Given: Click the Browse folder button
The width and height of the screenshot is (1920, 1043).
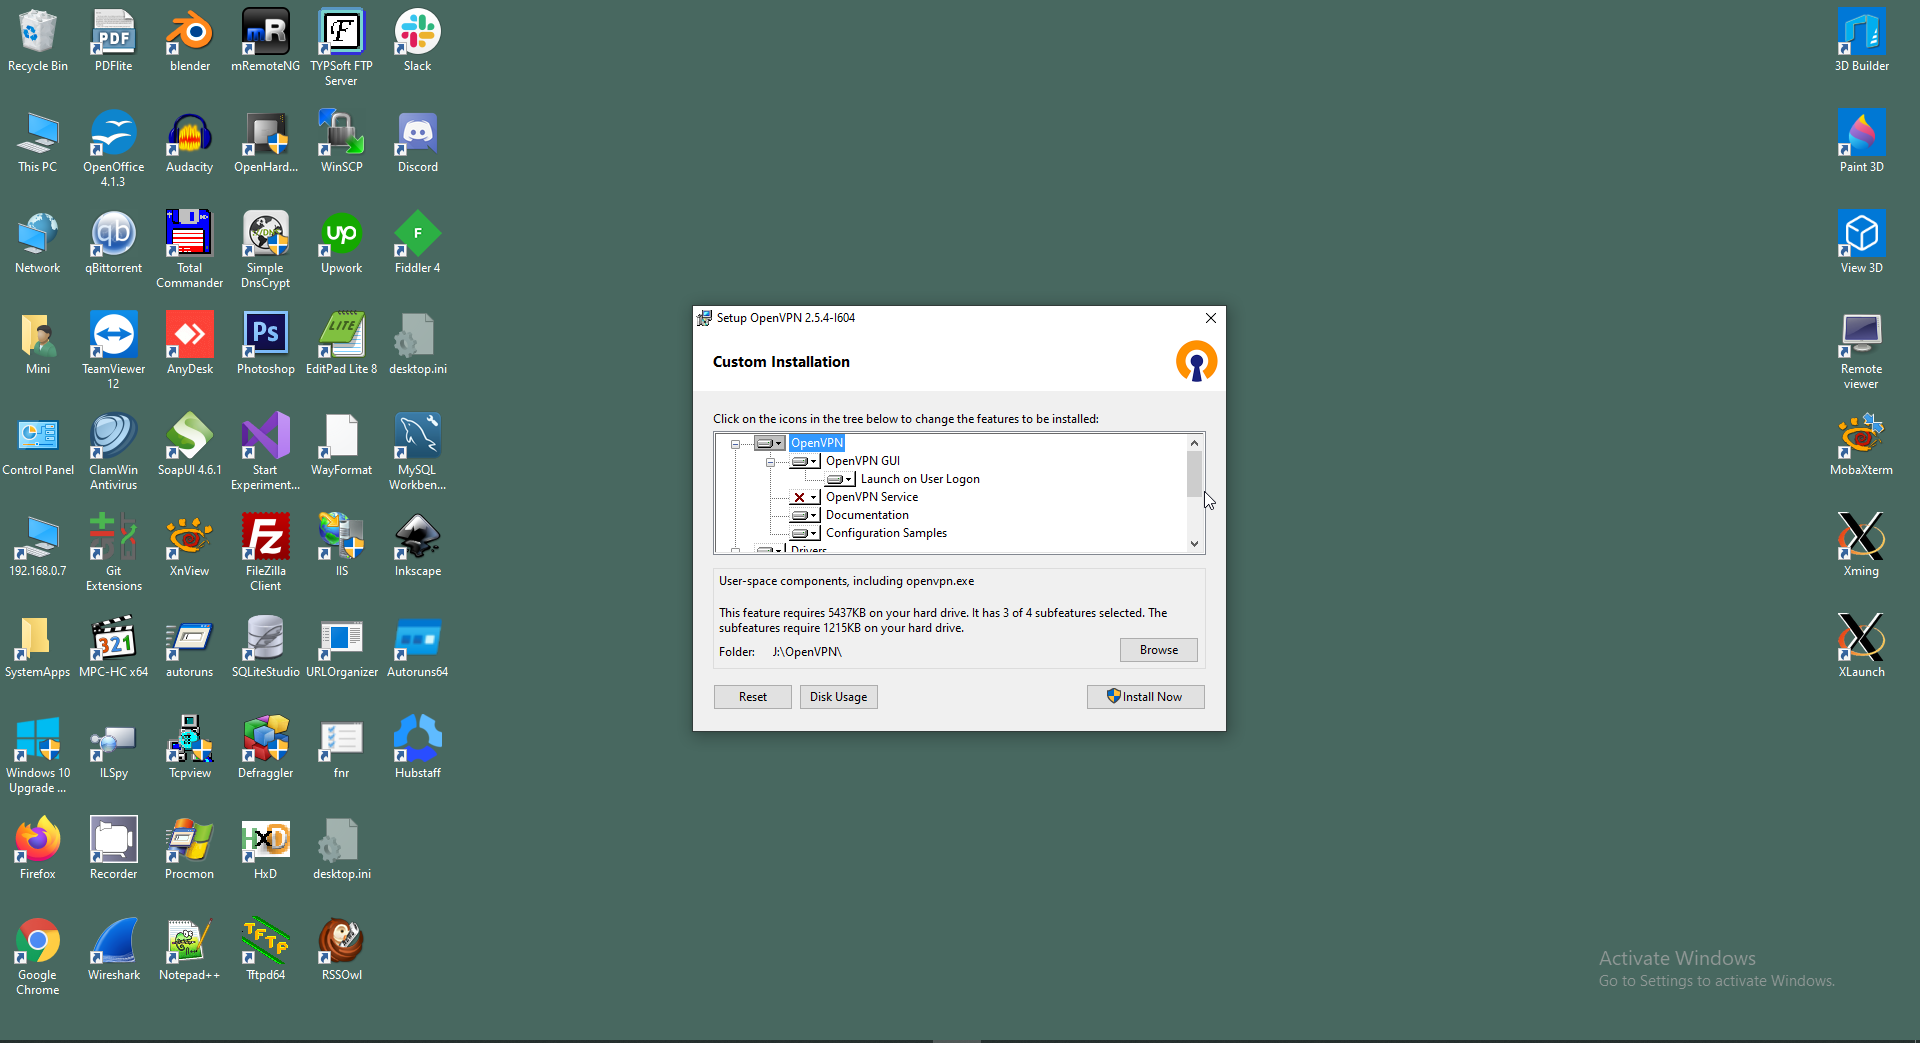Looking at the screenshot, I should pyautogui.click(x=1158, y=650).
